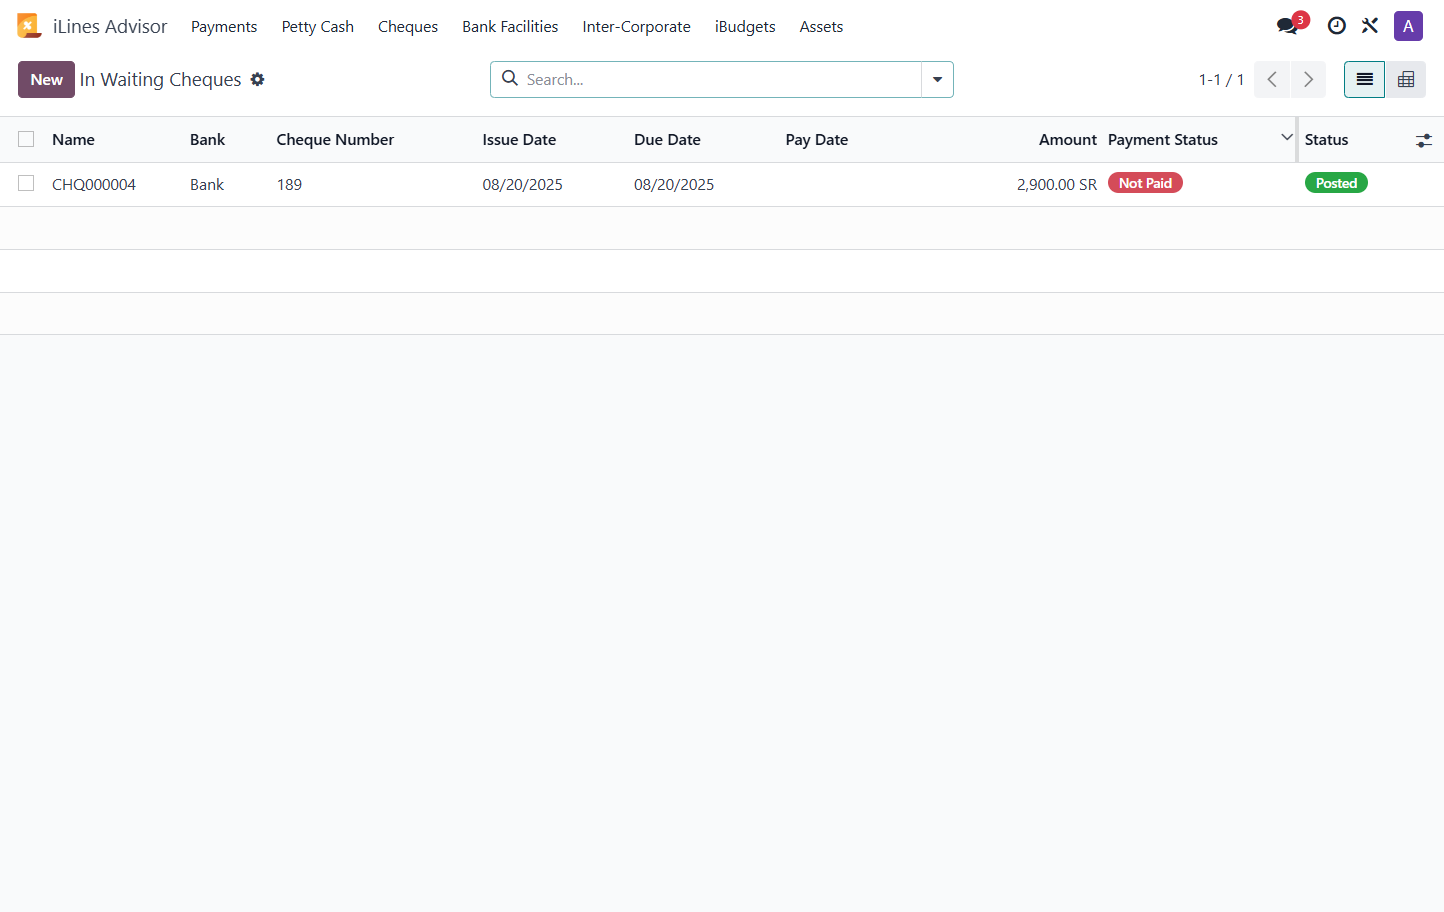
Task: Click the search magnifier icon
Action: (x=510, y=78)
